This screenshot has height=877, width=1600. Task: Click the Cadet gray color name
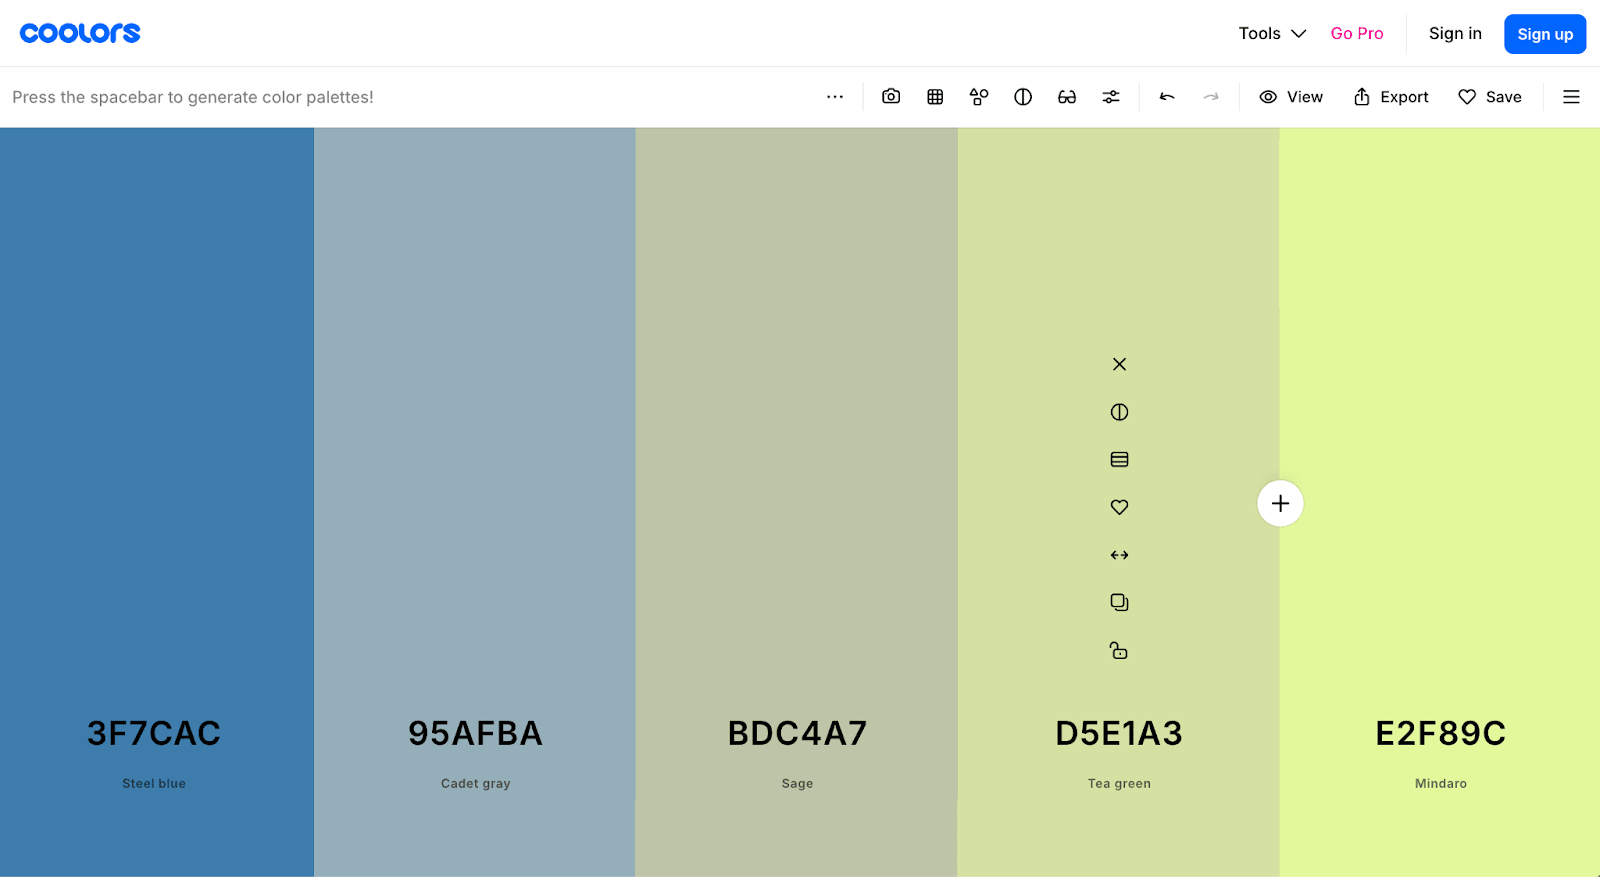(x=476, y=783)
